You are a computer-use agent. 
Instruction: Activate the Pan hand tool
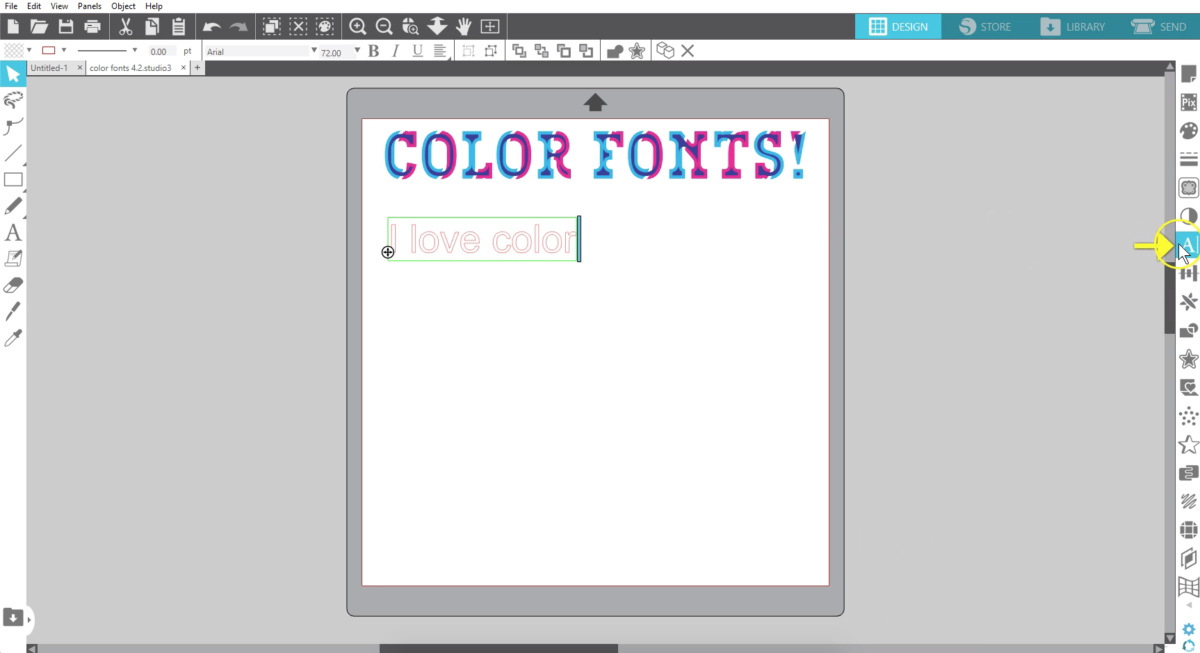(x=464, y=26)
